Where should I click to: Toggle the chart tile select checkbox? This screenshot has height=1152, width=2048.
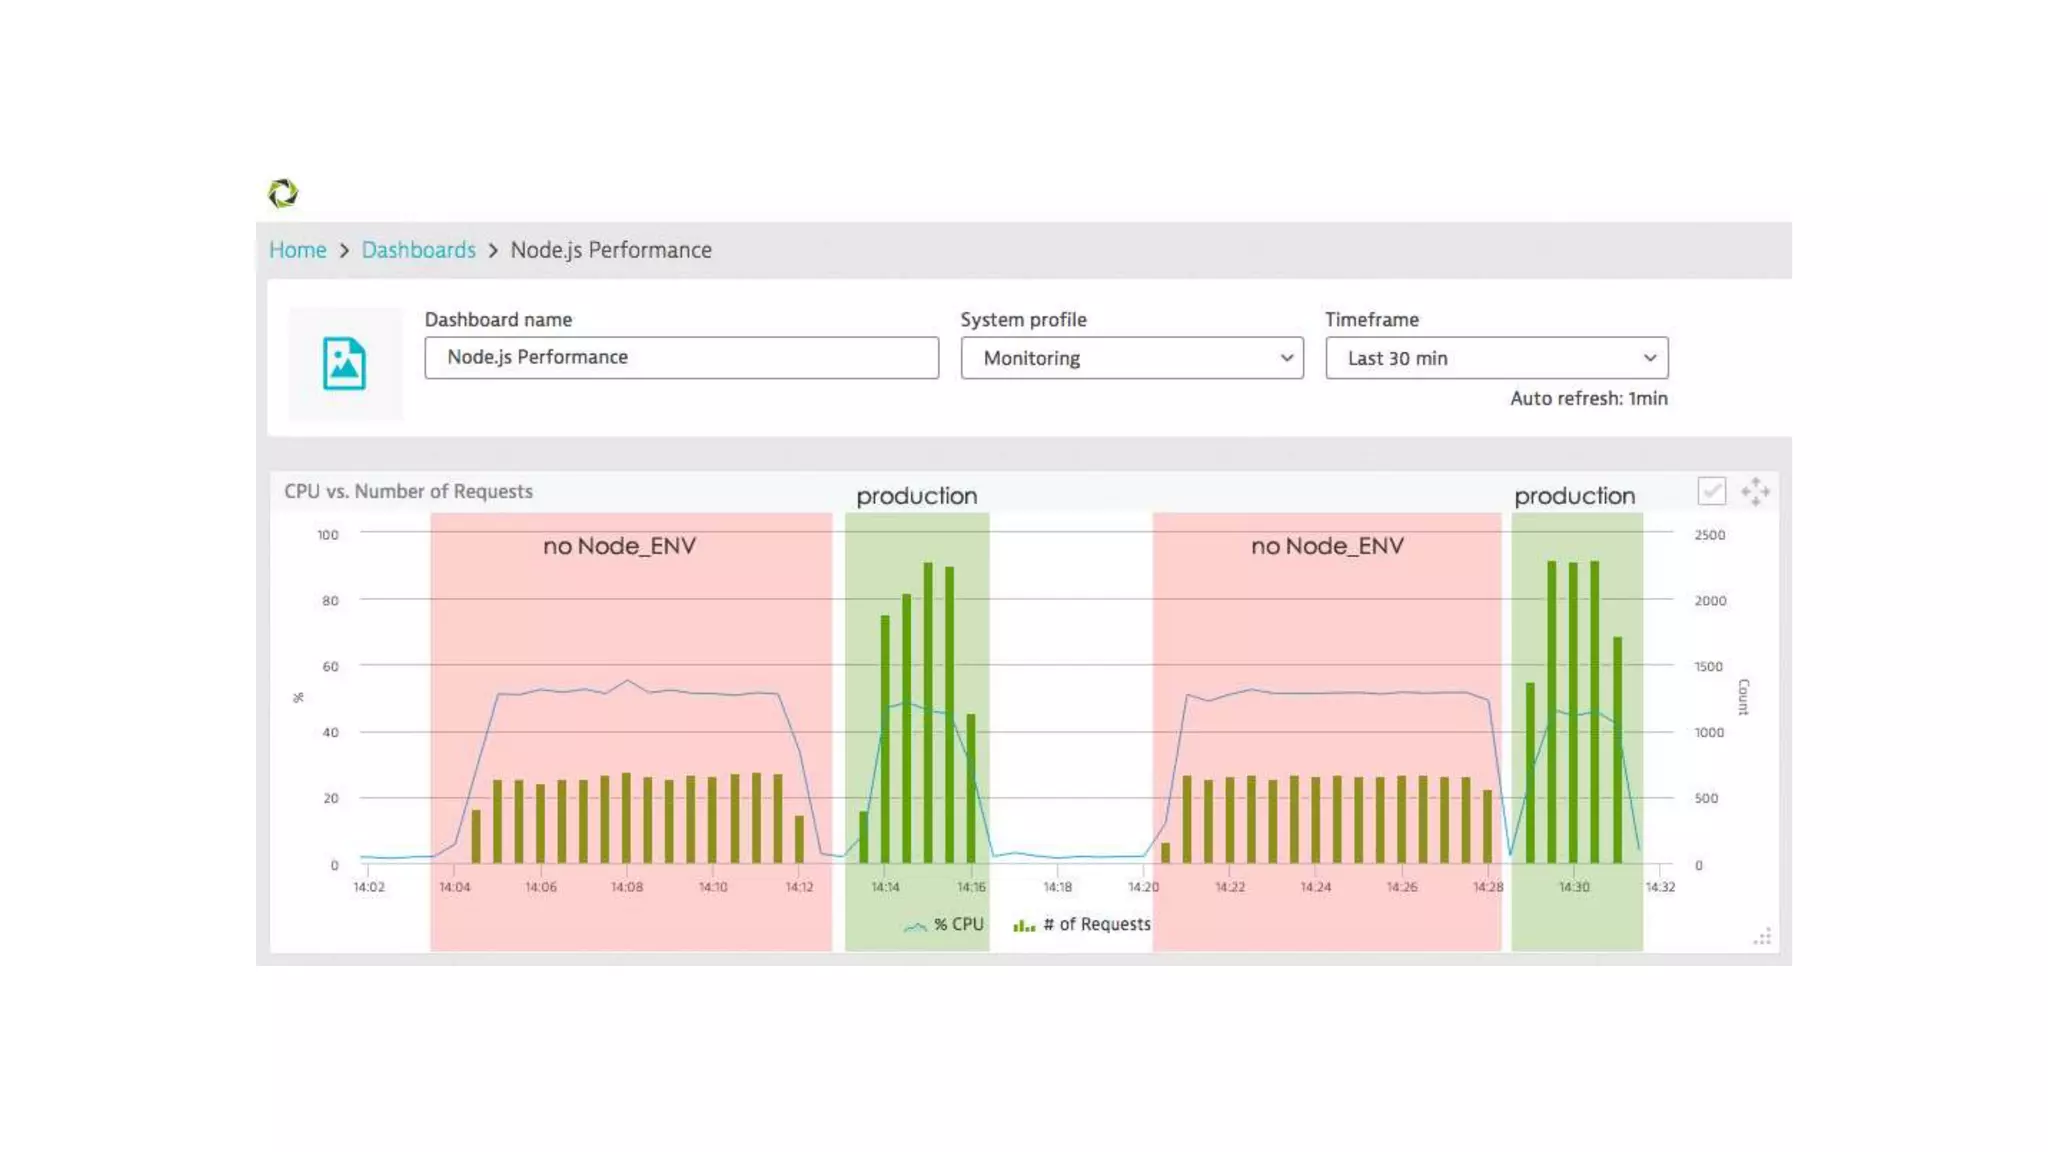pos(1711,491)
